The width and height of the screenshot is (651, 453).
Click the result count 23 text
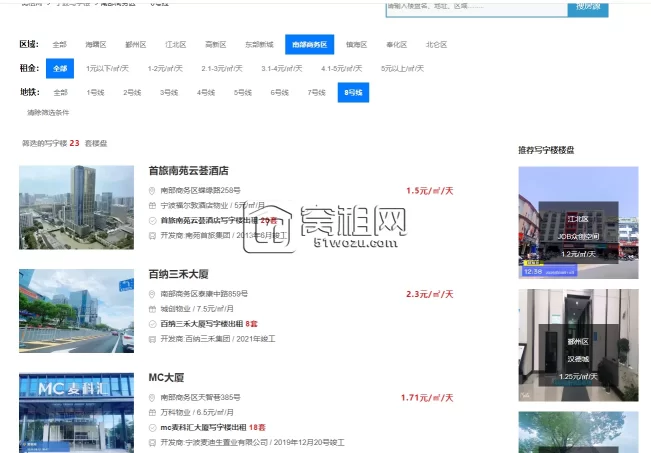[74, 143]
